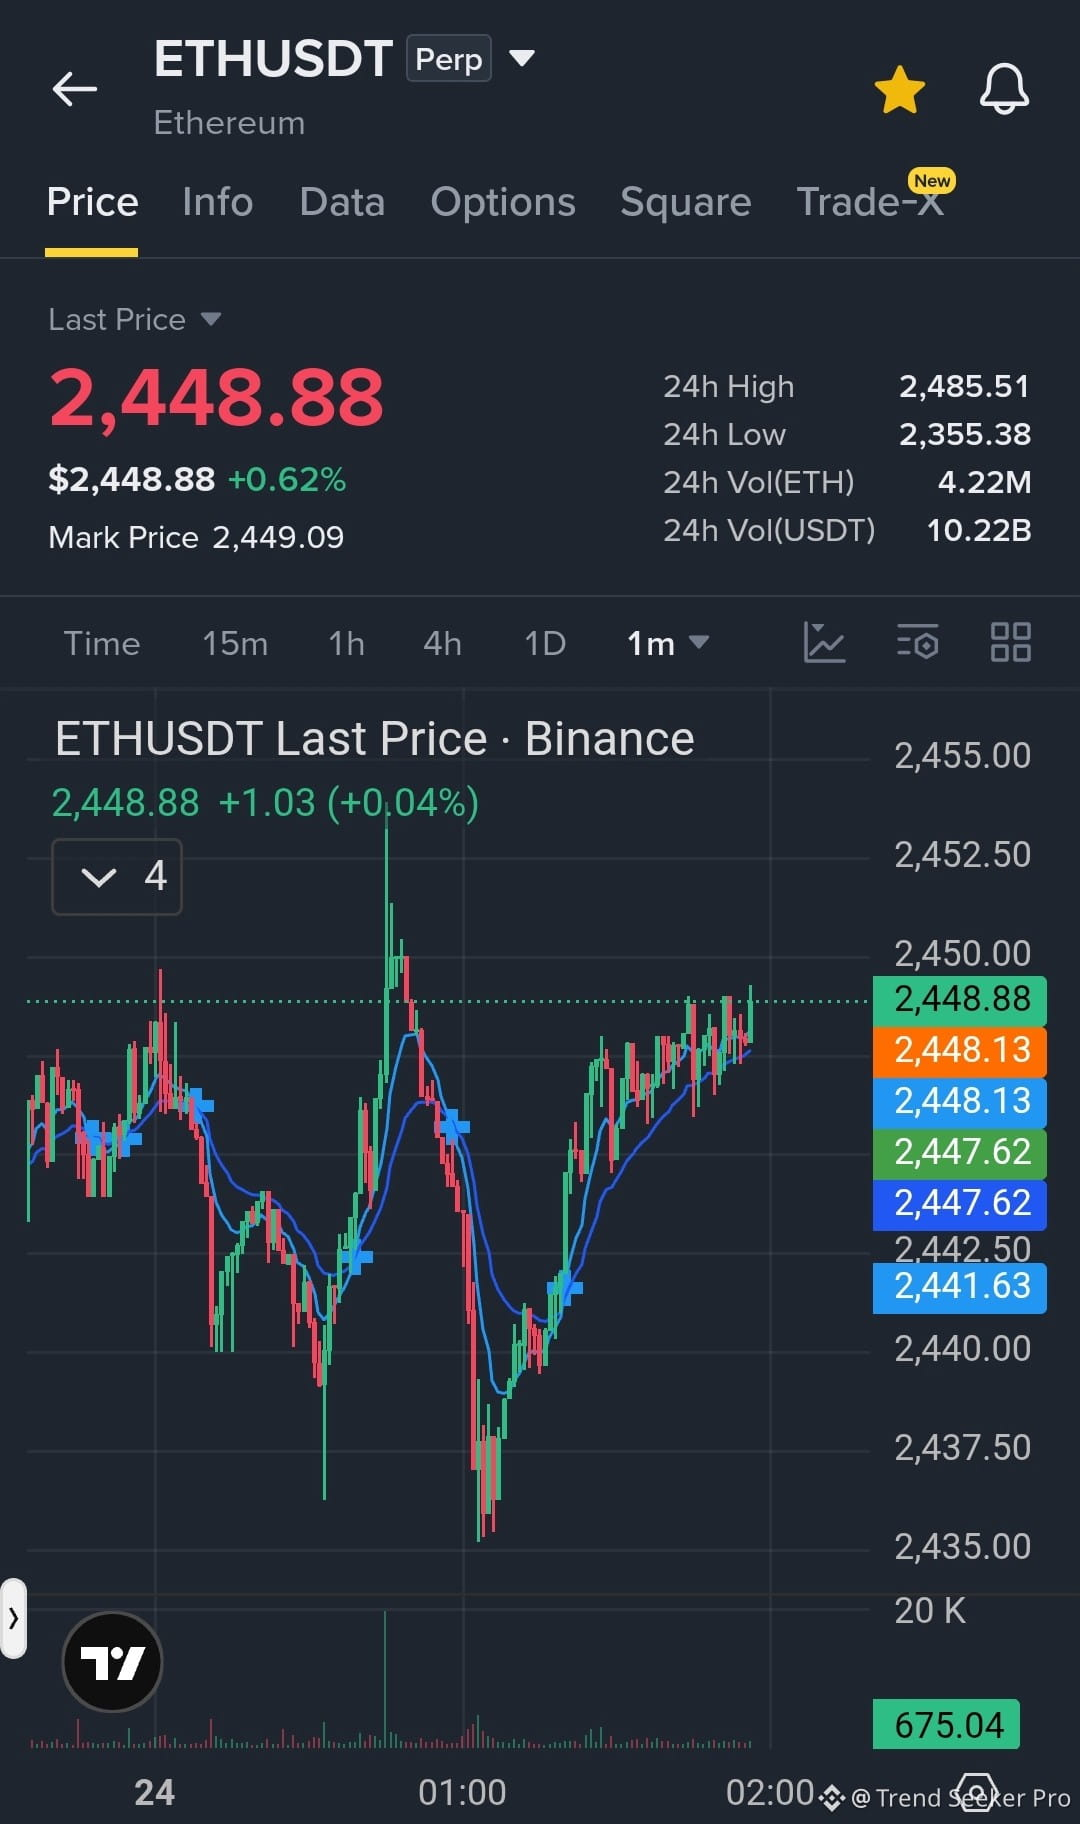
Task: Click the dark blue 2,447.62 label
Action: (x=960, y=1203)
